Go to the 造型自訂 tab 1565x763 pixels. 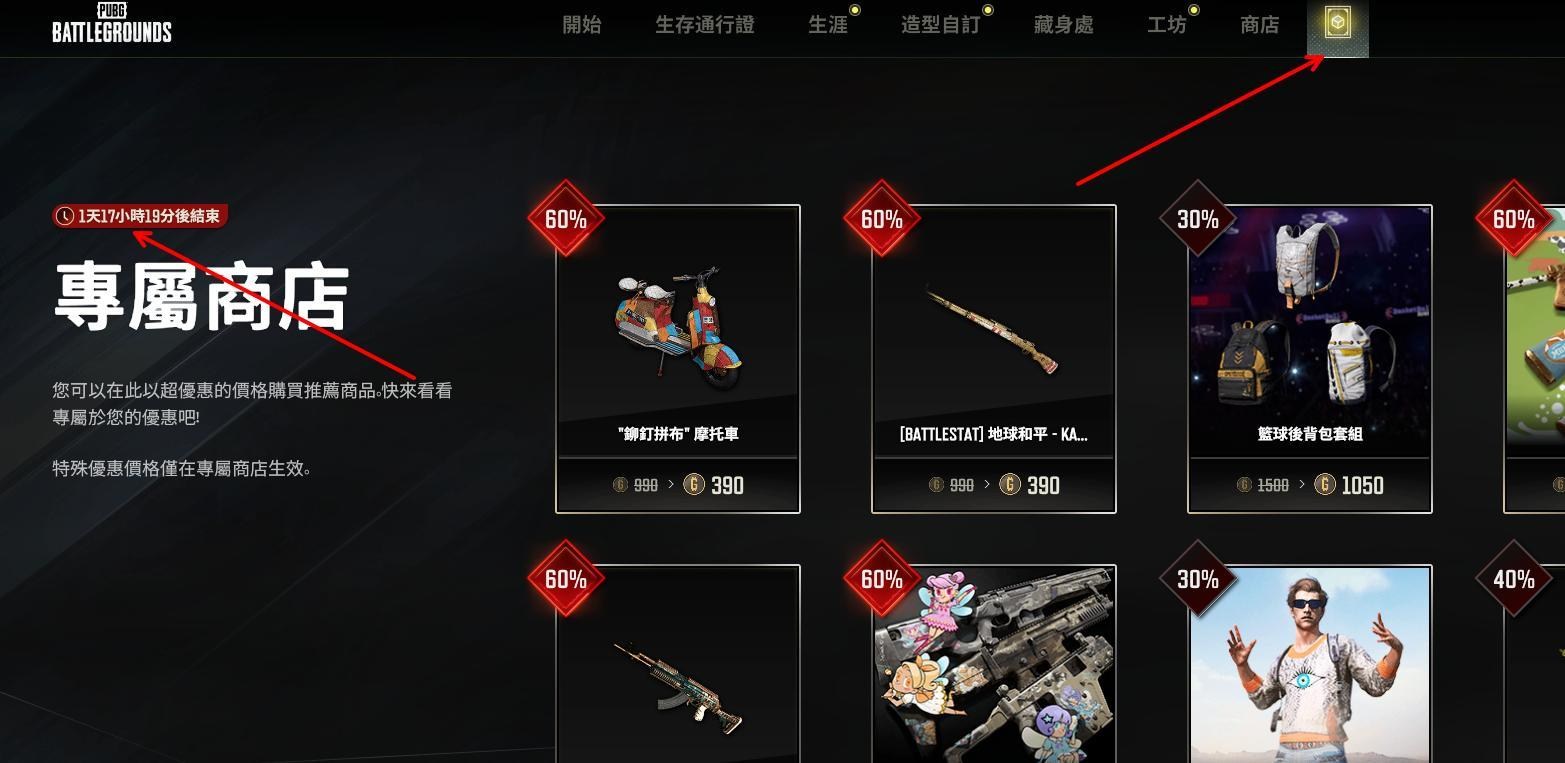click(941, 25)
